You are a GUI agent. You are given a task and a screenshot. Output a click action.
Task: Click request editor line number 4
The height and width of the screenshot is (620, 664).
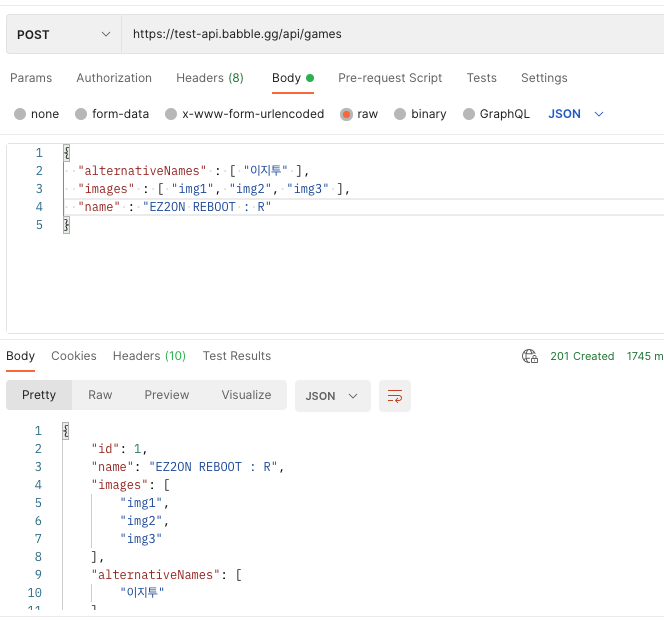pos(39,207)
